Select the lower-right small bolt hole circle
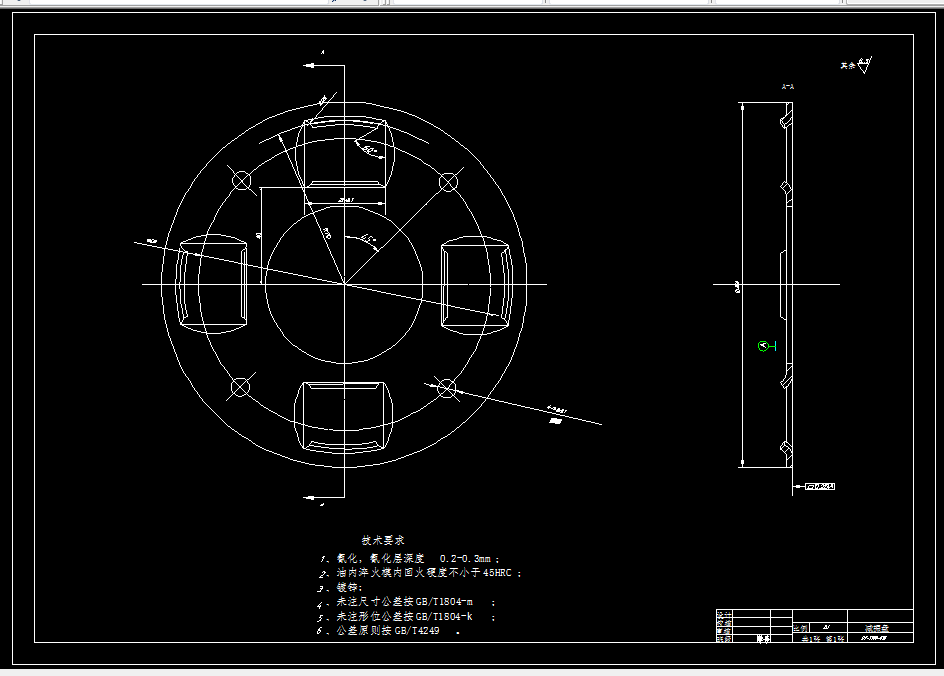Image resolution: width=944 pixels, height=676 pixels. pyautogui.click(x=446, y=388)
